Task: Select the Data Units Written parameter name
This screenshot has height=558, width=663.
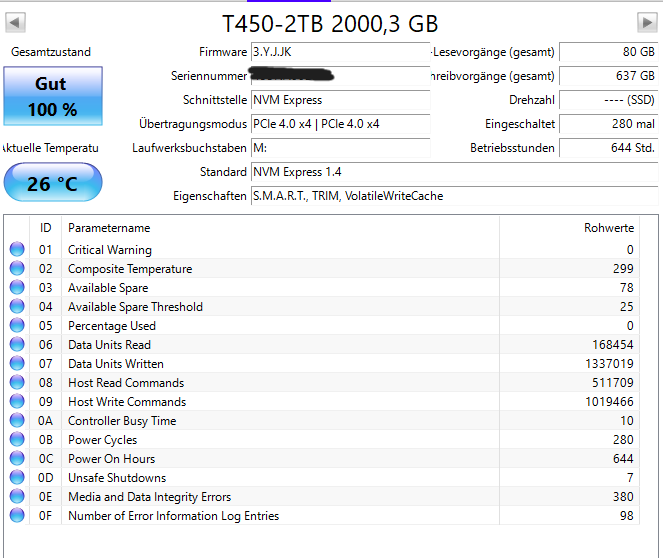Action: coord(116,364)
